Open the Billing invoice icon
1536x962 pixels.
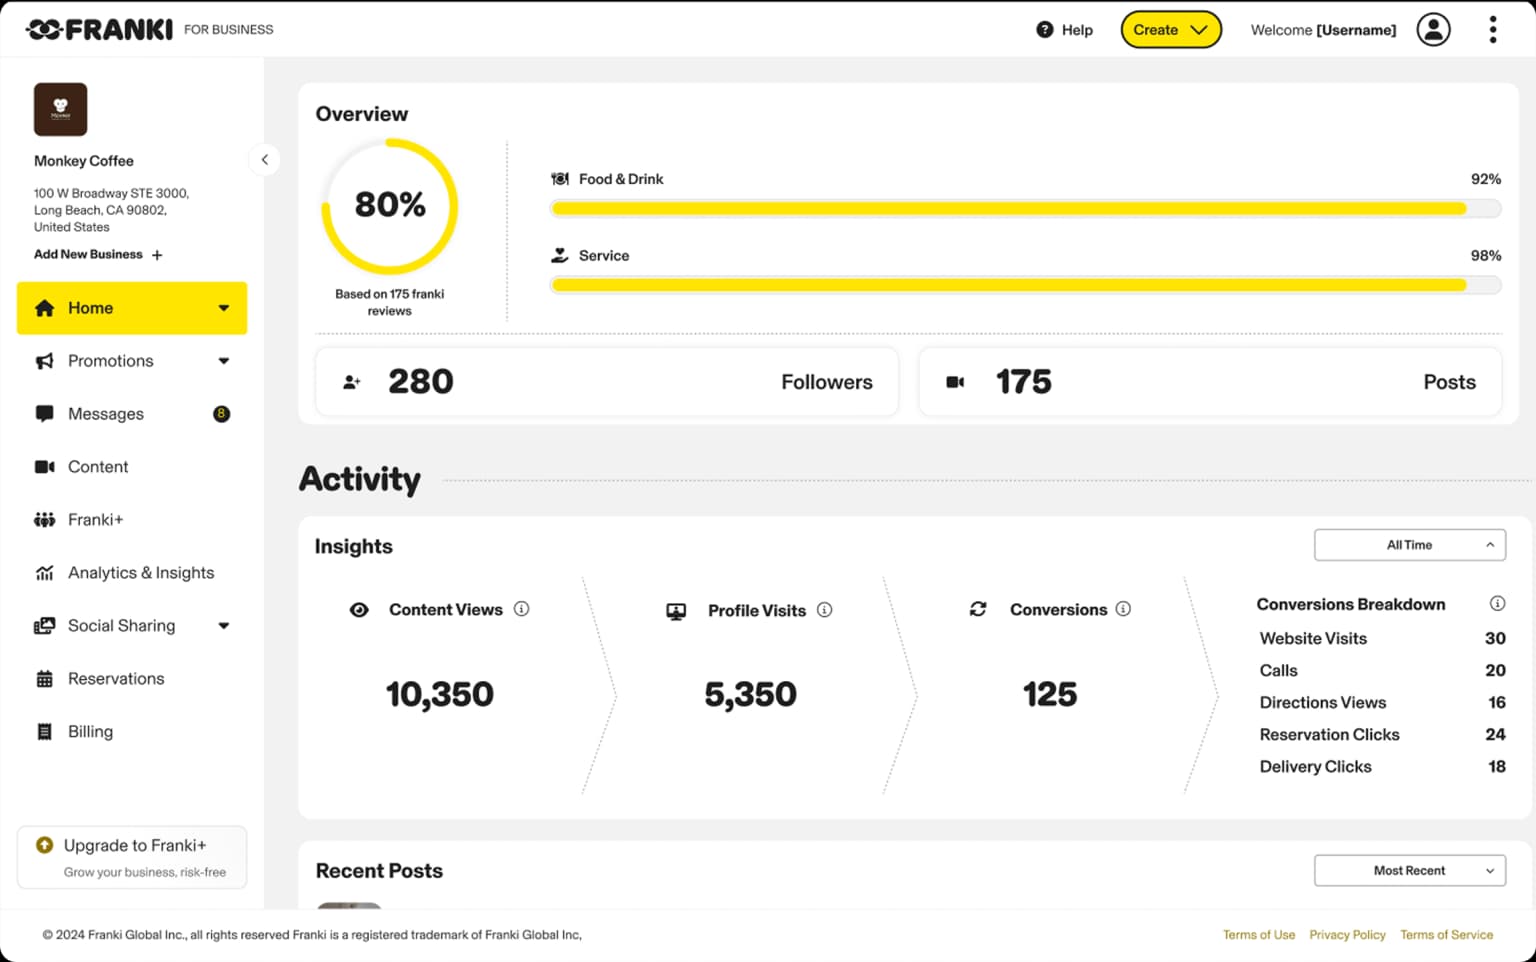tap(44, 731)
